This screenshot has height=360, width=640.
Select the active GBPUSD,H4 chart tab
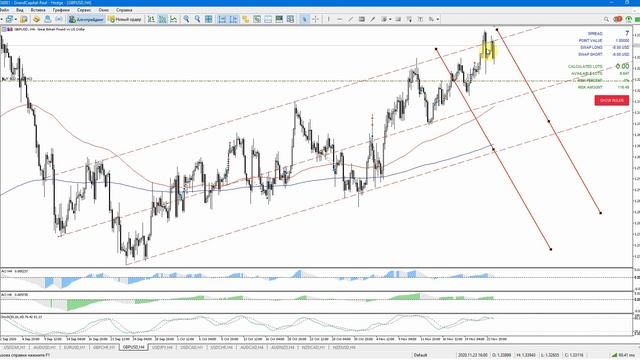click(133, 347)
